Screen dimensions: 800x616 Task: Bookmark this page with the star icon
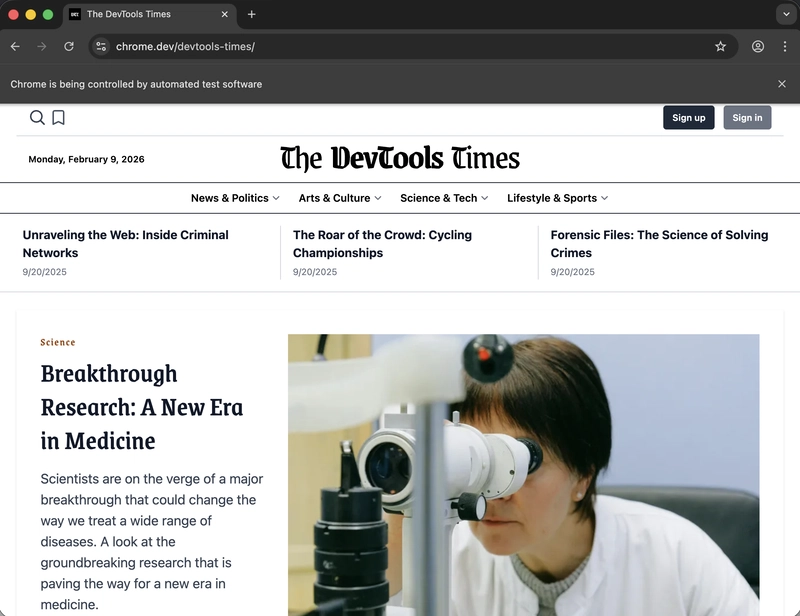point(720,46)
